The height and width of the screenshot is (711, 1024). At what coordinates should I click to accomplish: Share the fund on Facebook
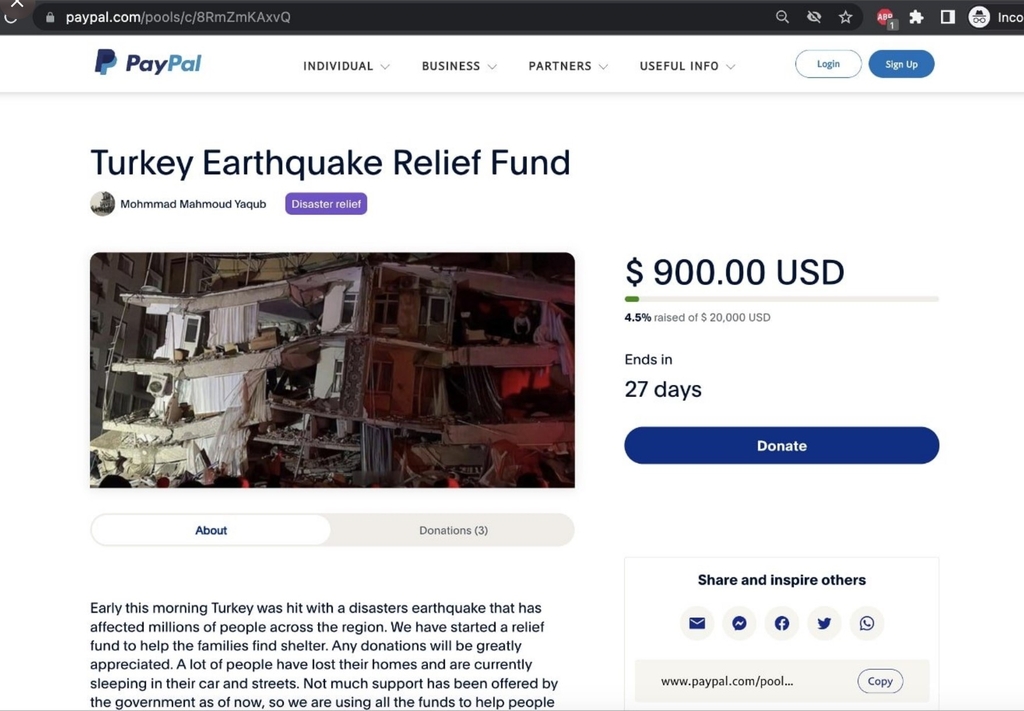tap(782, 623)
